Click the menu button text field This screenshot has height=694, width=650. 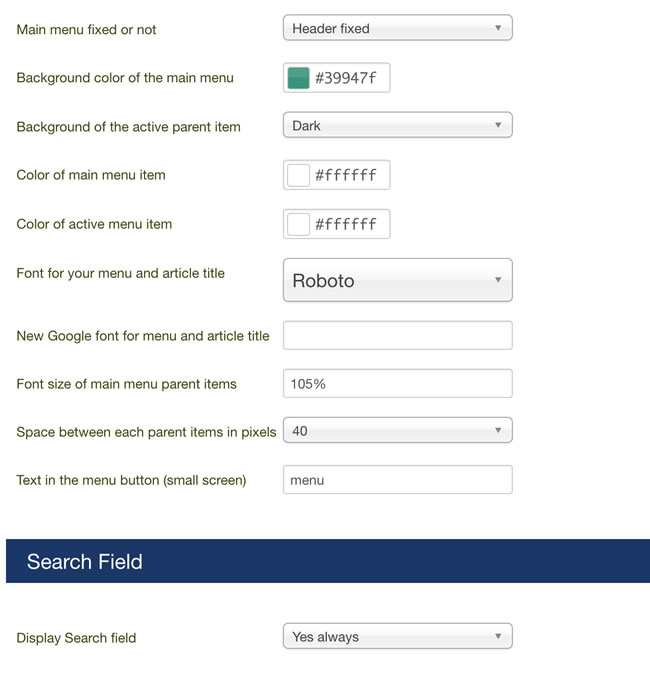click(397, 480)
